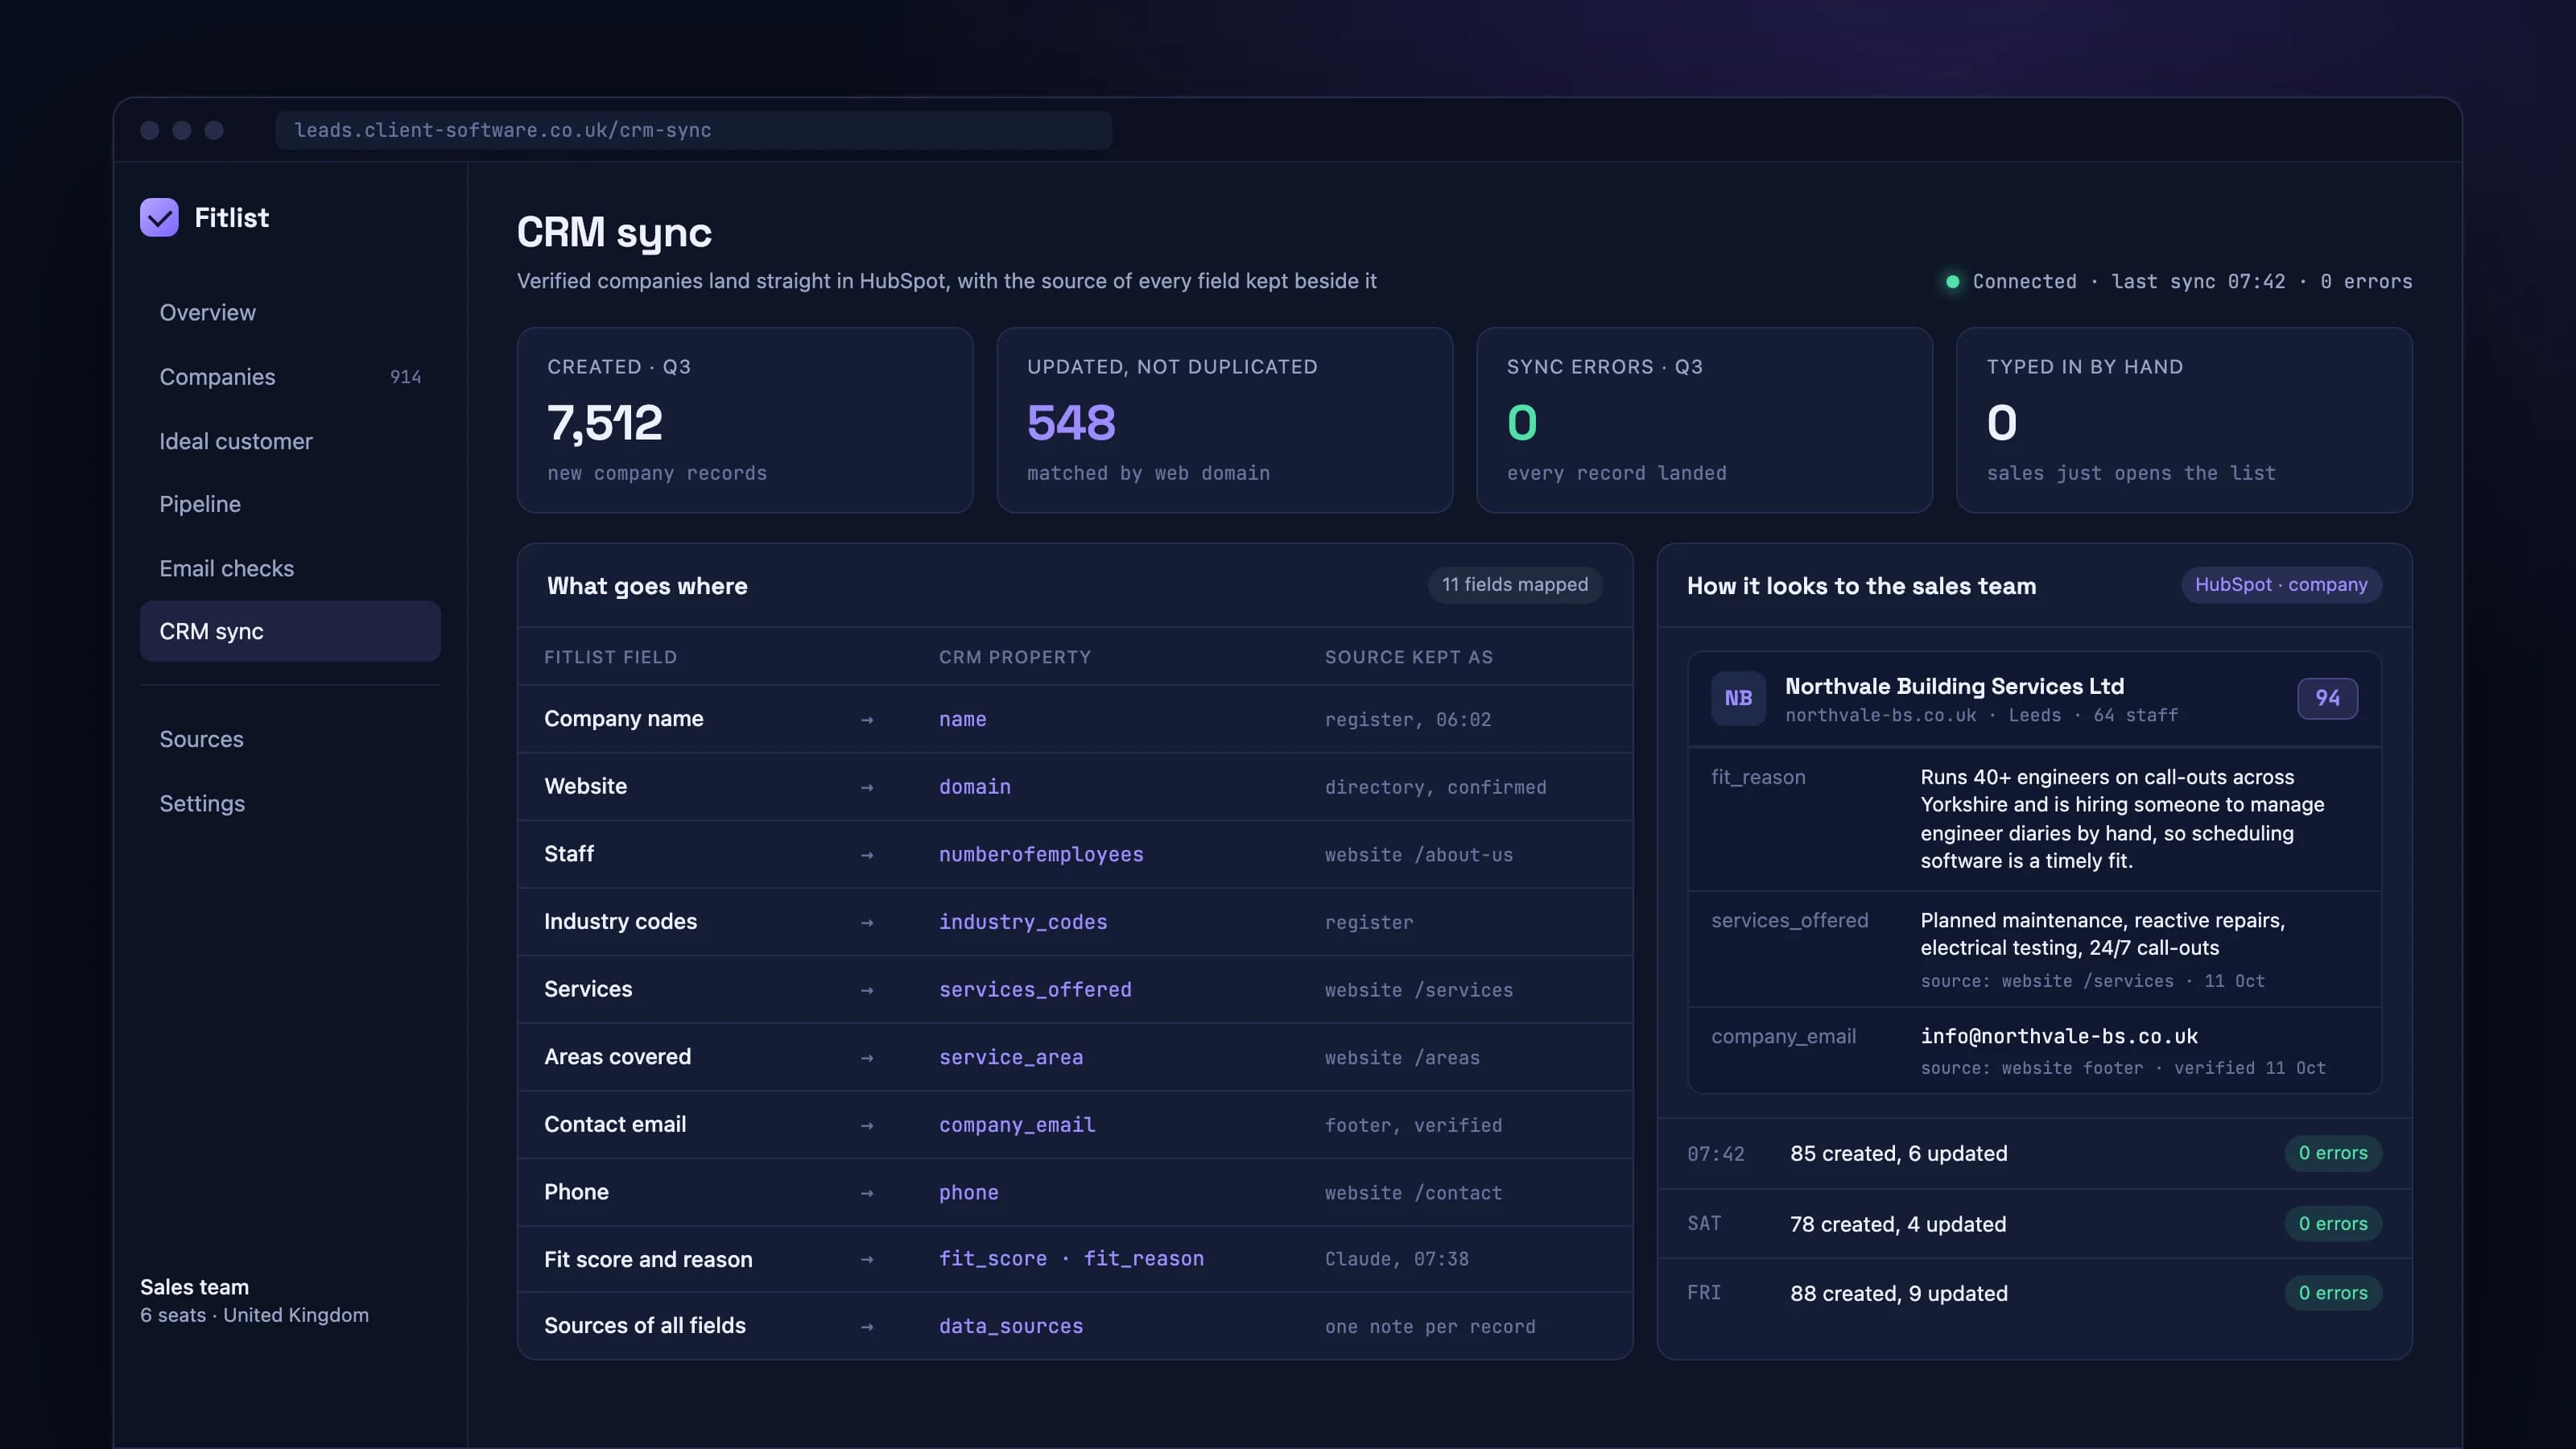Image resolution: width=2576 pixels, height=1449 pixels.
Task: Click the industry_codes CRM property
Action: click(1023, 922)
